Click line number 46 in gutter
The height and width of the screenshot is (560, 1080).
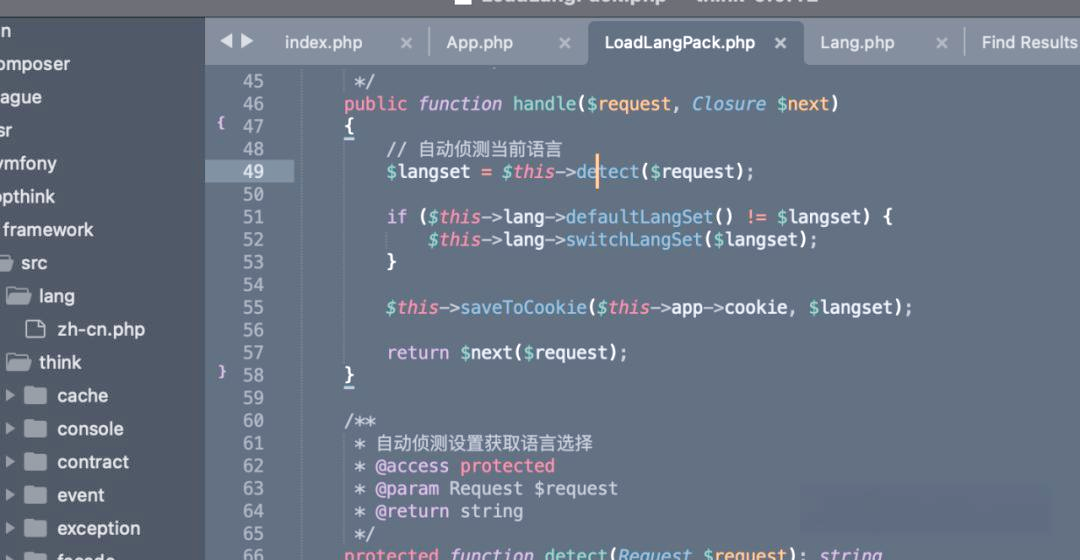[253, 104]
